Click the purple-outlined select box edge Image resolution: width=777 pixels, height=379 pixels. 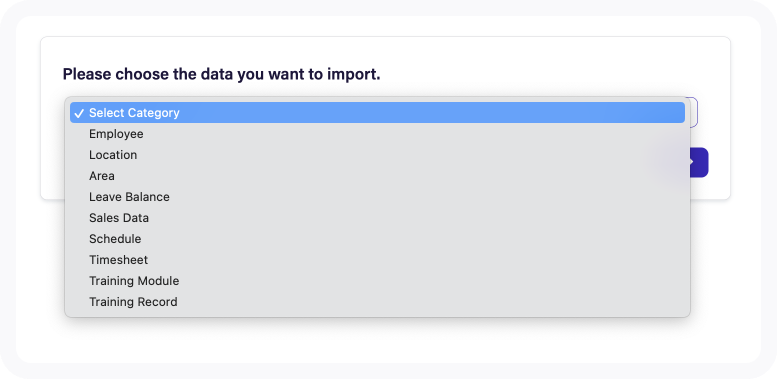click(x=694, y=112)
